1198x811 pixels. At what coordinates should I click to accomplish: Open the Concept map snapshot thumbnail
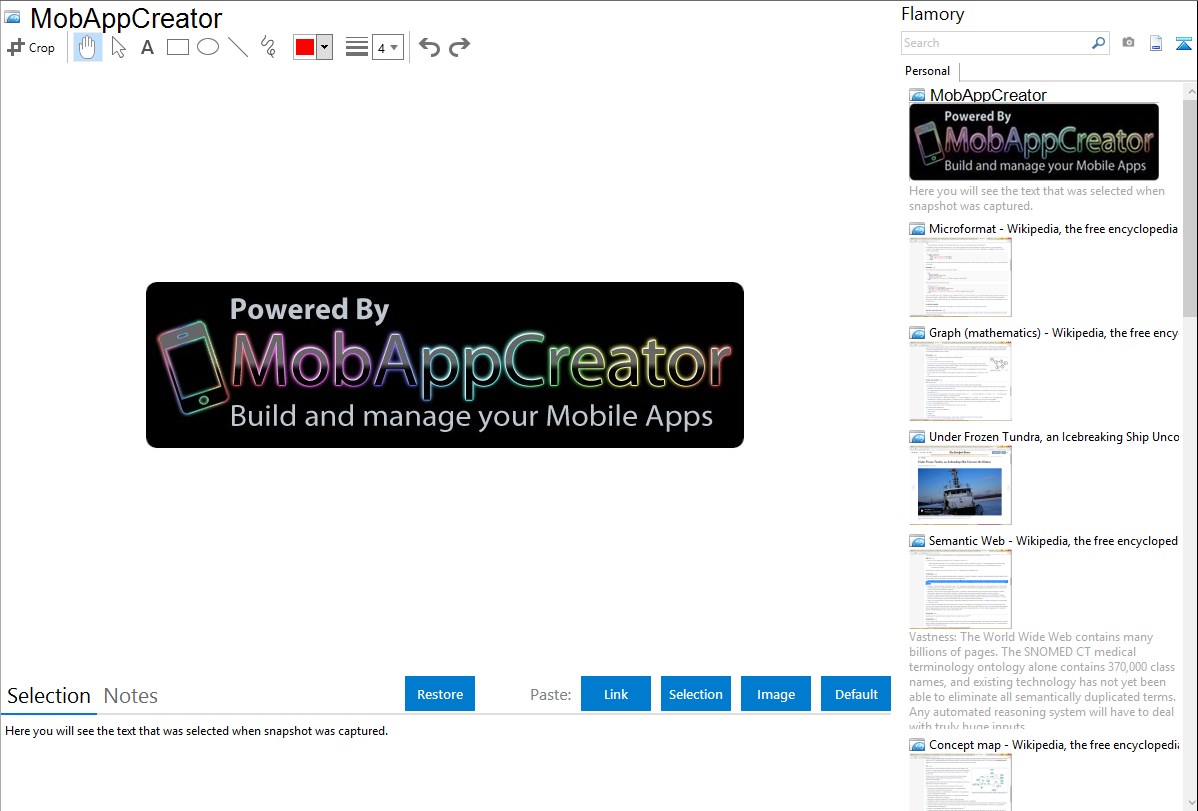pyautogui.click(x=960, y=783)
